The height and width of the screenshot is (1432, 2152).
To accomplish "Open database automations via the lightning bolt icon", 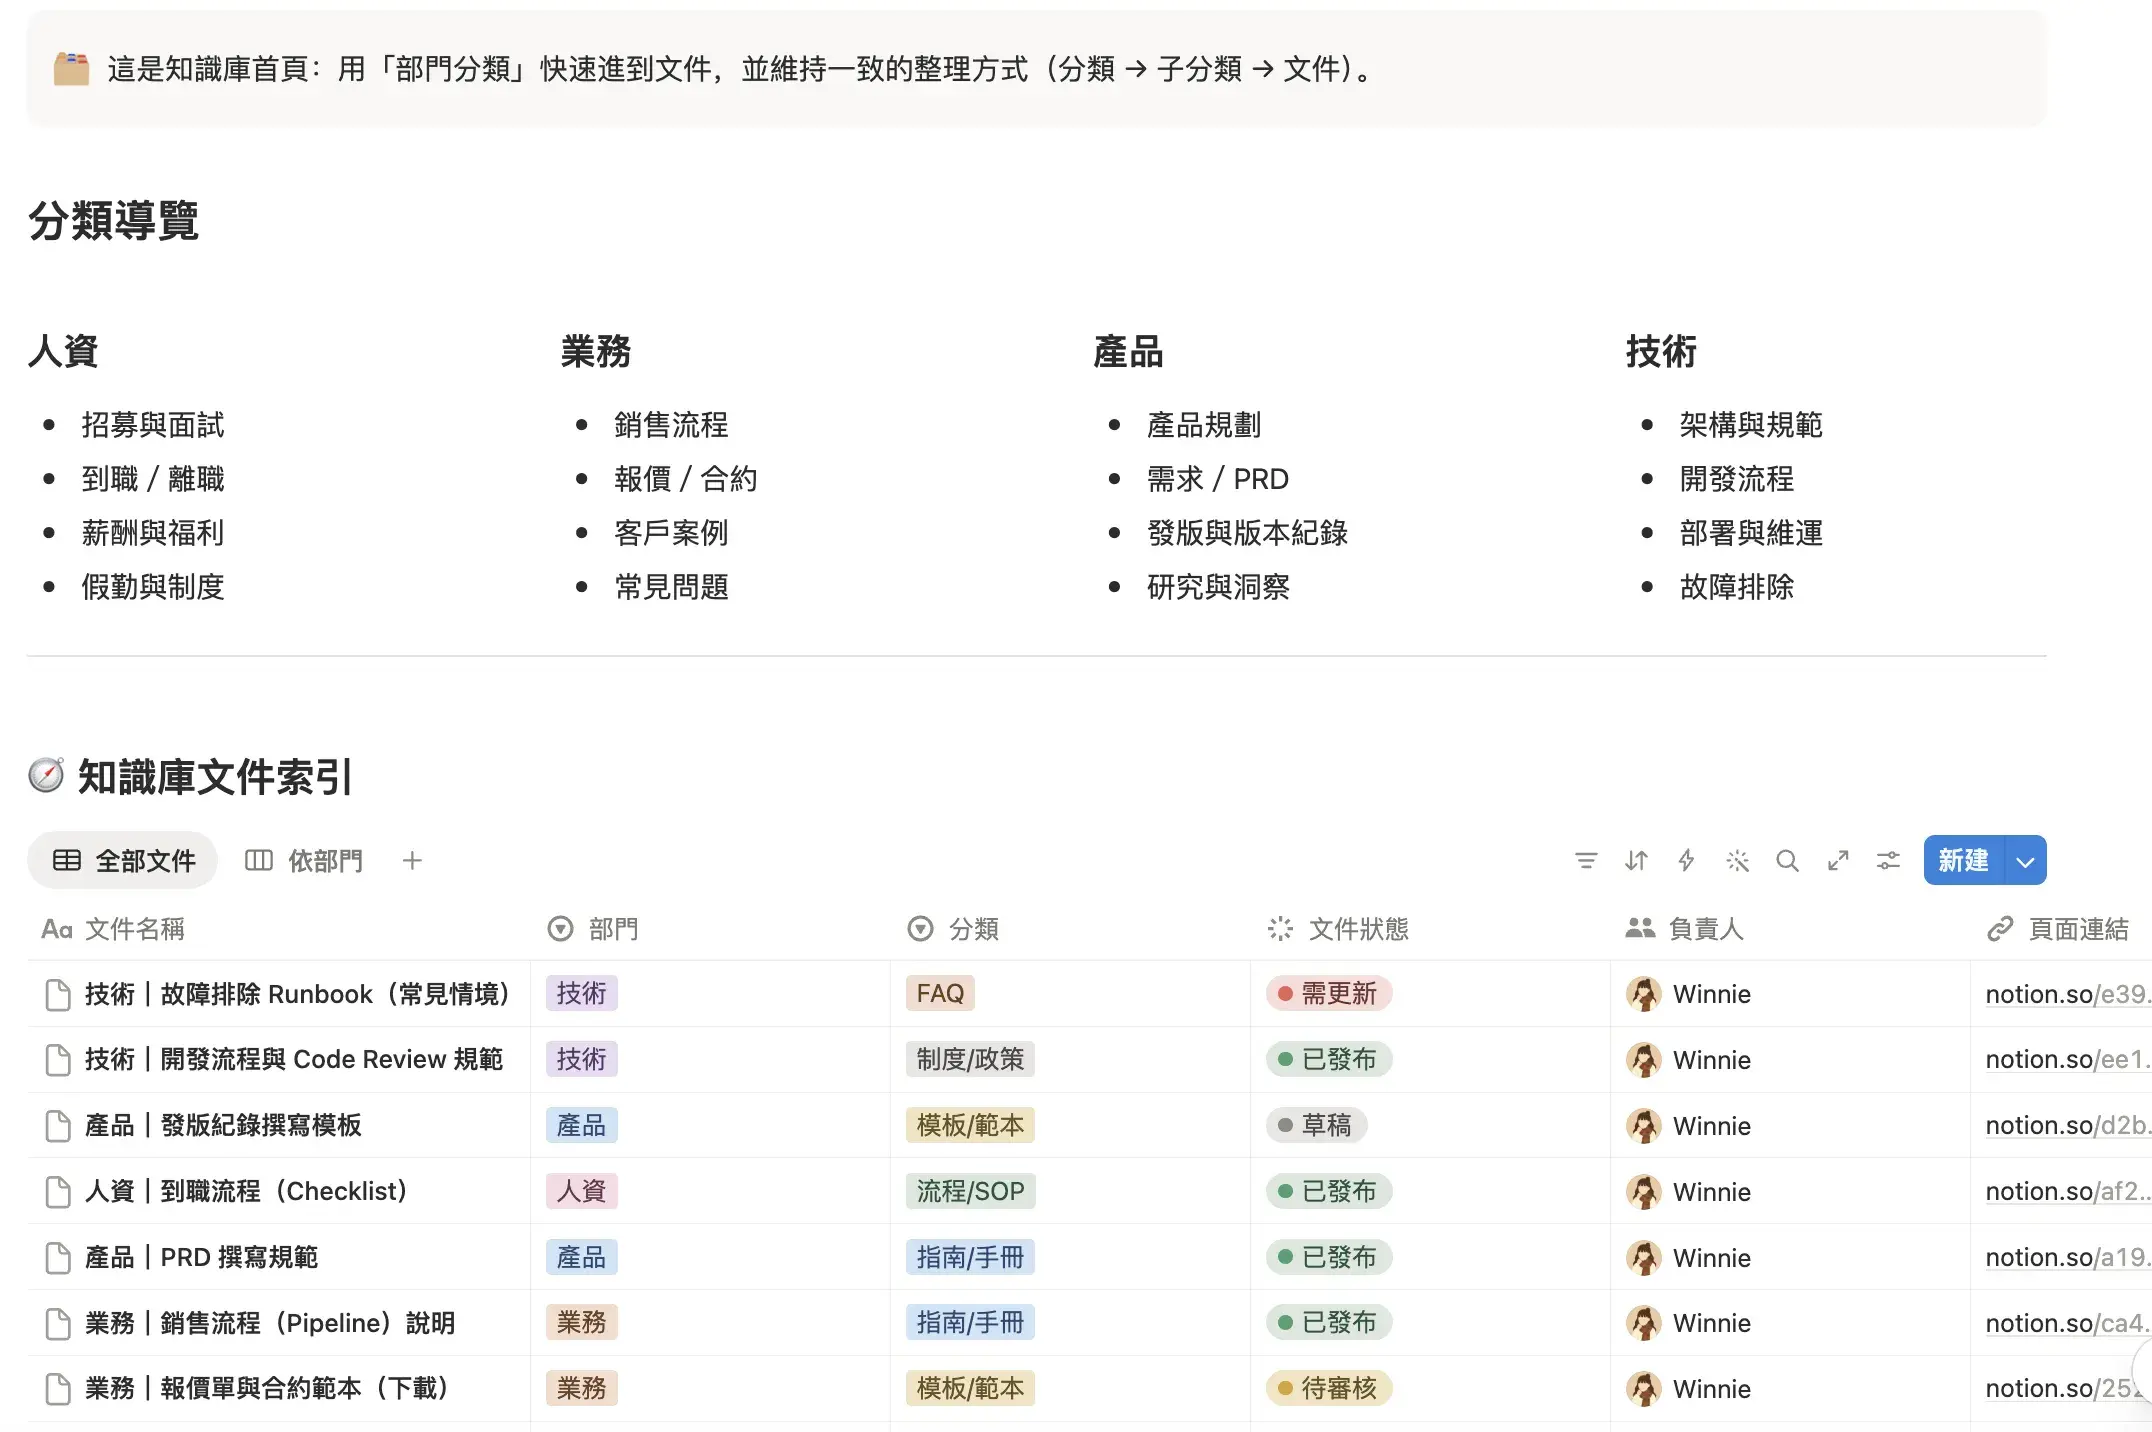I will pyautogui.click(x=1687, y=860).
